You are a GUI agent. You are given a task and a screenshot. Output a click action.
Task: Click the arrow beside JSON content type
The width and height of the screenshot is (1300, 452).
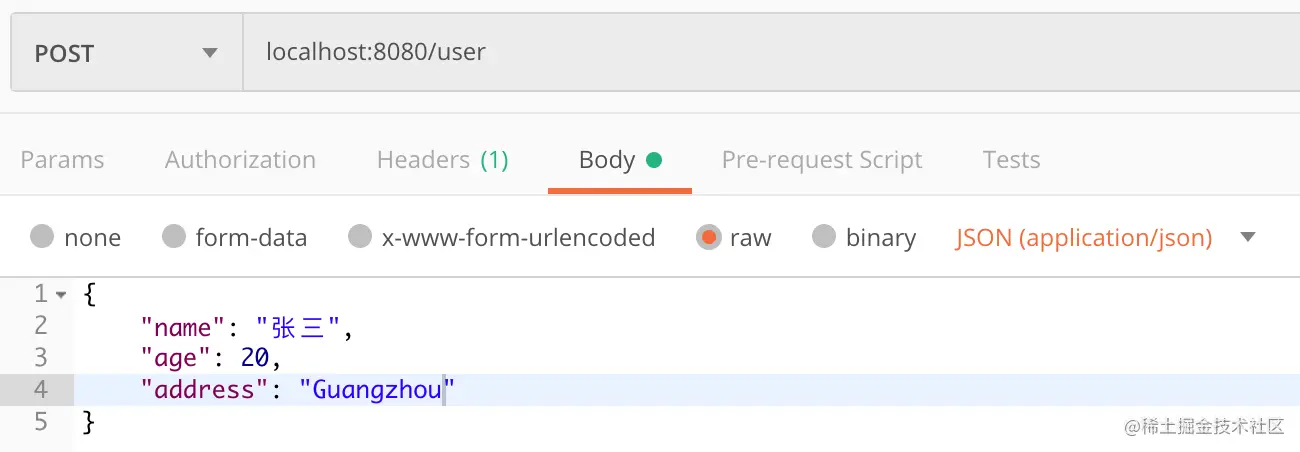[1247, 238]
